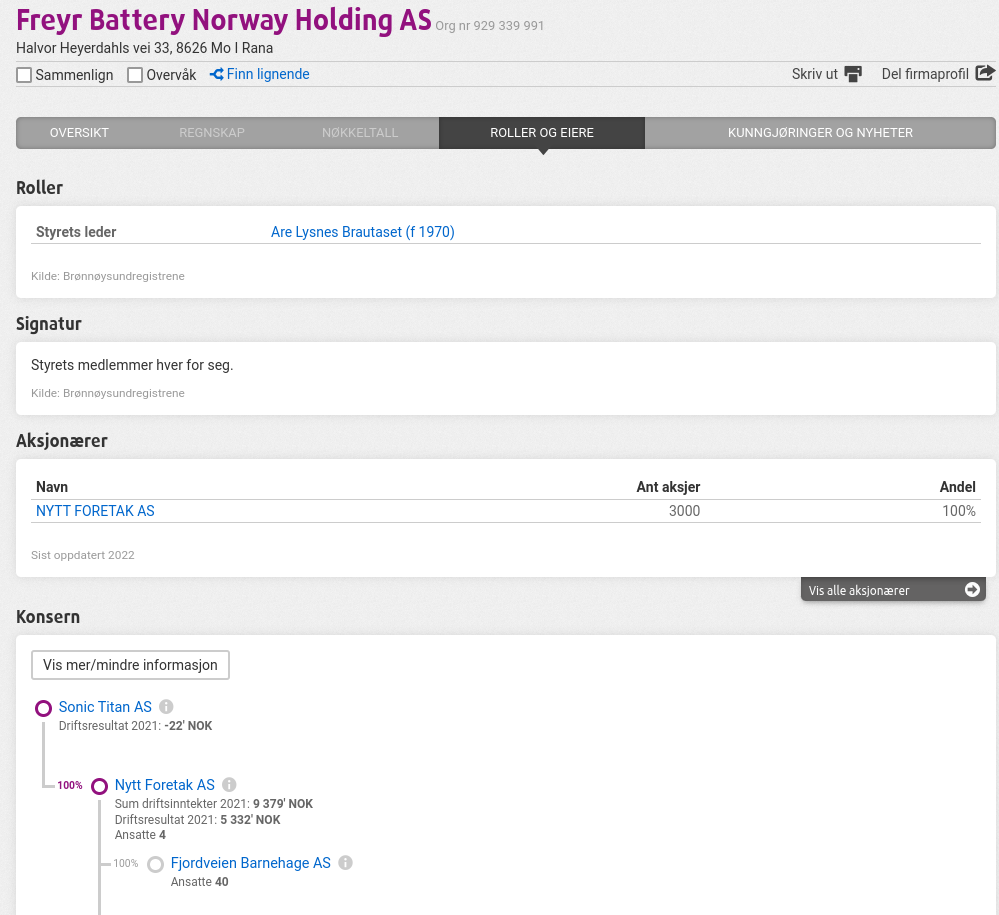Click the Ant aksjer column header

[668, 487]
